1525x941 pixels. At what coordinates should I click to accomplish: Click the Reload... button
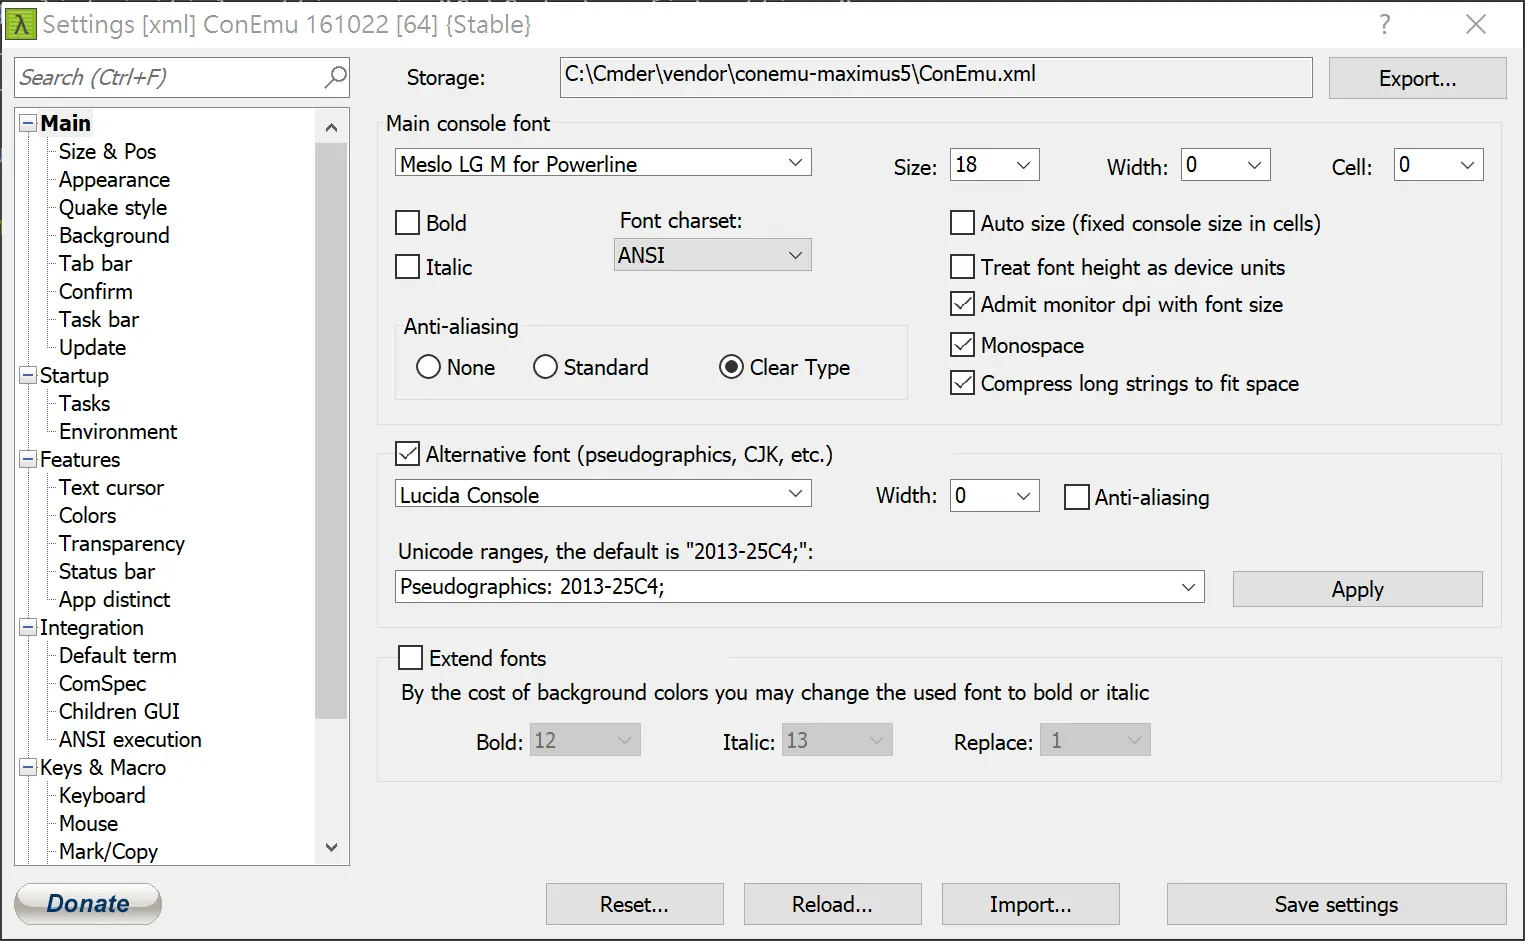(832, 904)
